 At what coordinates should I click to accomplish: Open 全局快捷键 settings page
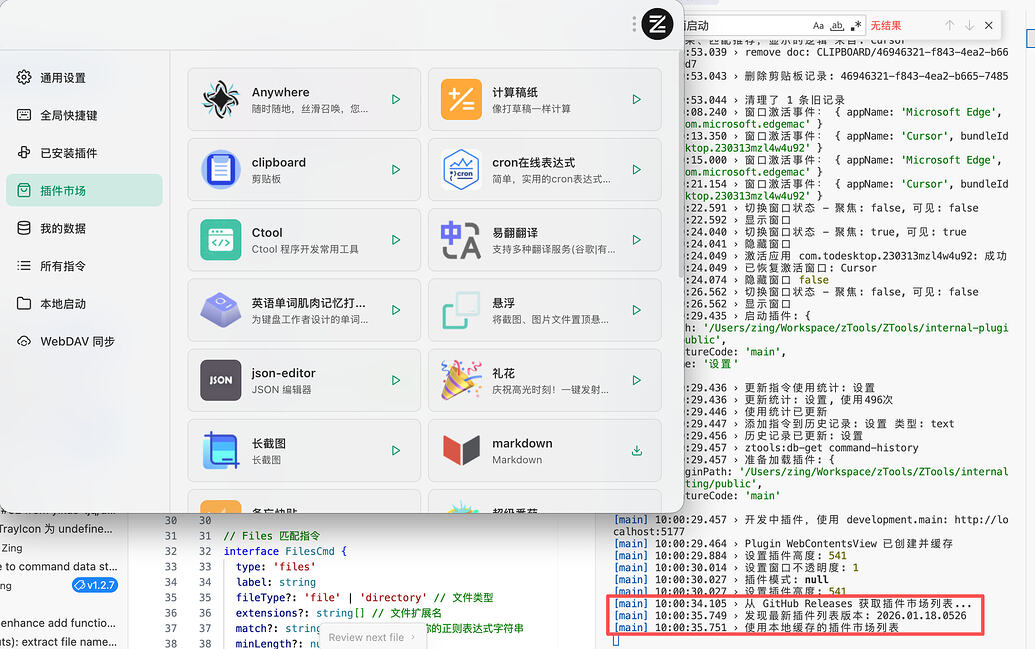(x=84, y=115)
